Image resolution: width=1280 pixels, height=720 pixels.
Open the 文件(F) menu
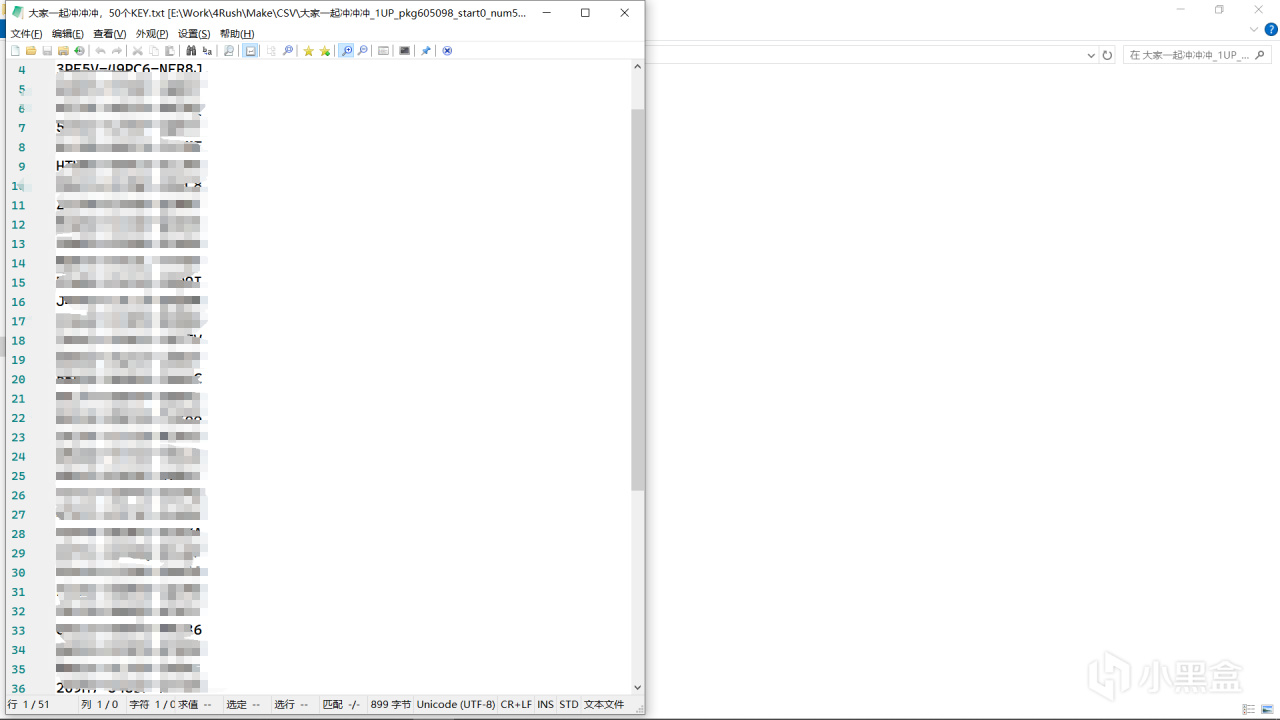click(x=26, y=34)
